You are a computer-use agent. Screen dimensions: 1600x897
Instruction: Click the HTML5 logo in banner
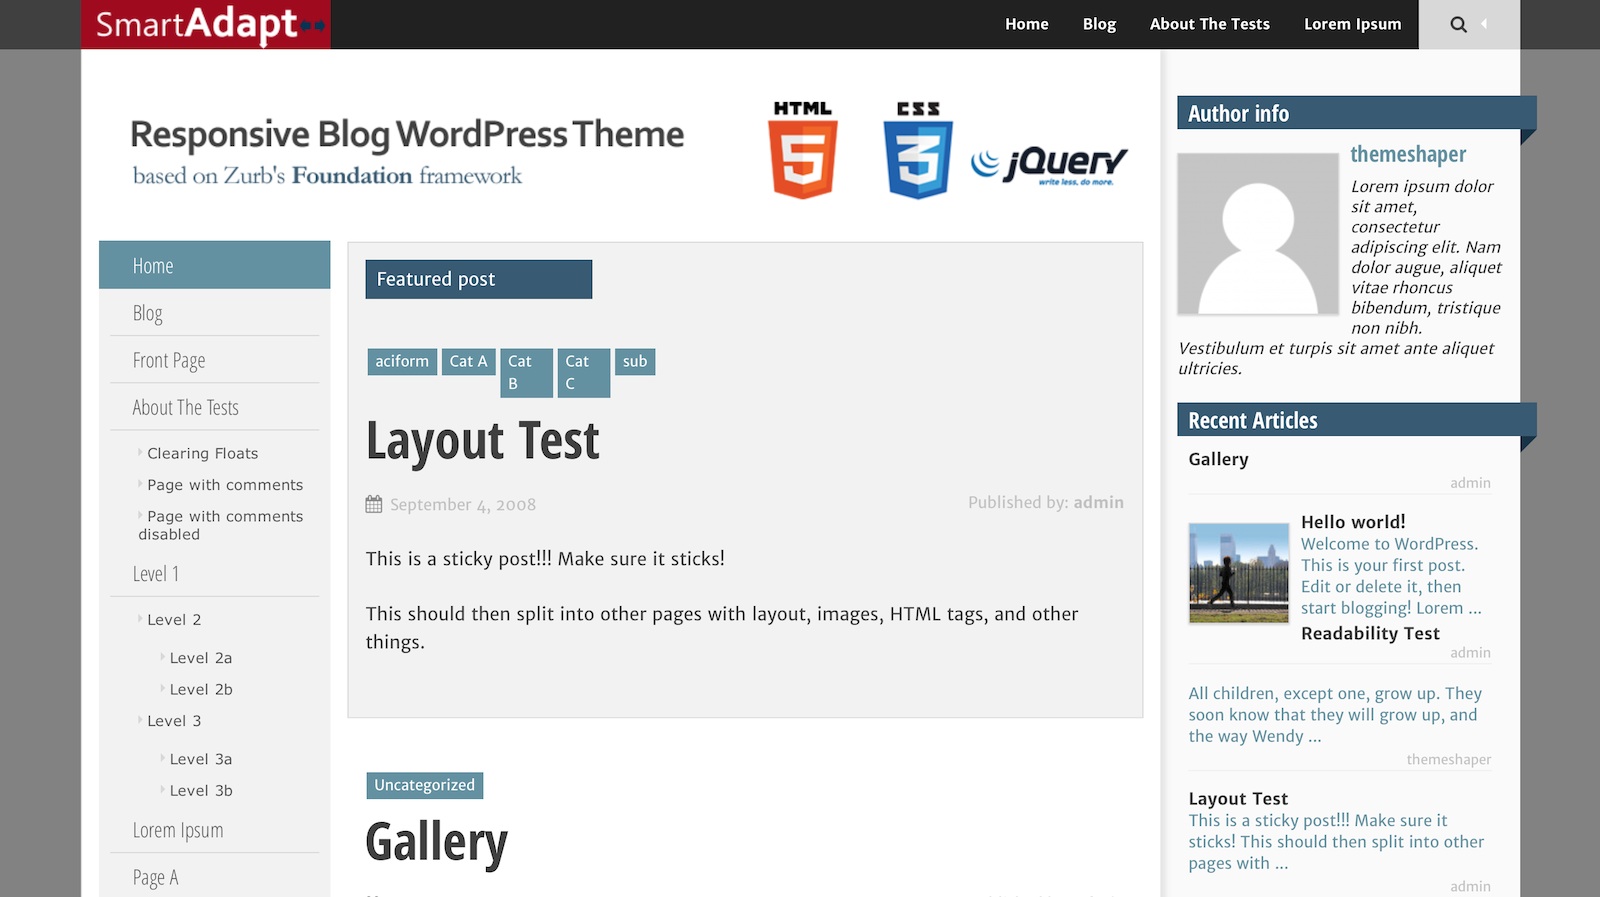click(x=803, y=150)
